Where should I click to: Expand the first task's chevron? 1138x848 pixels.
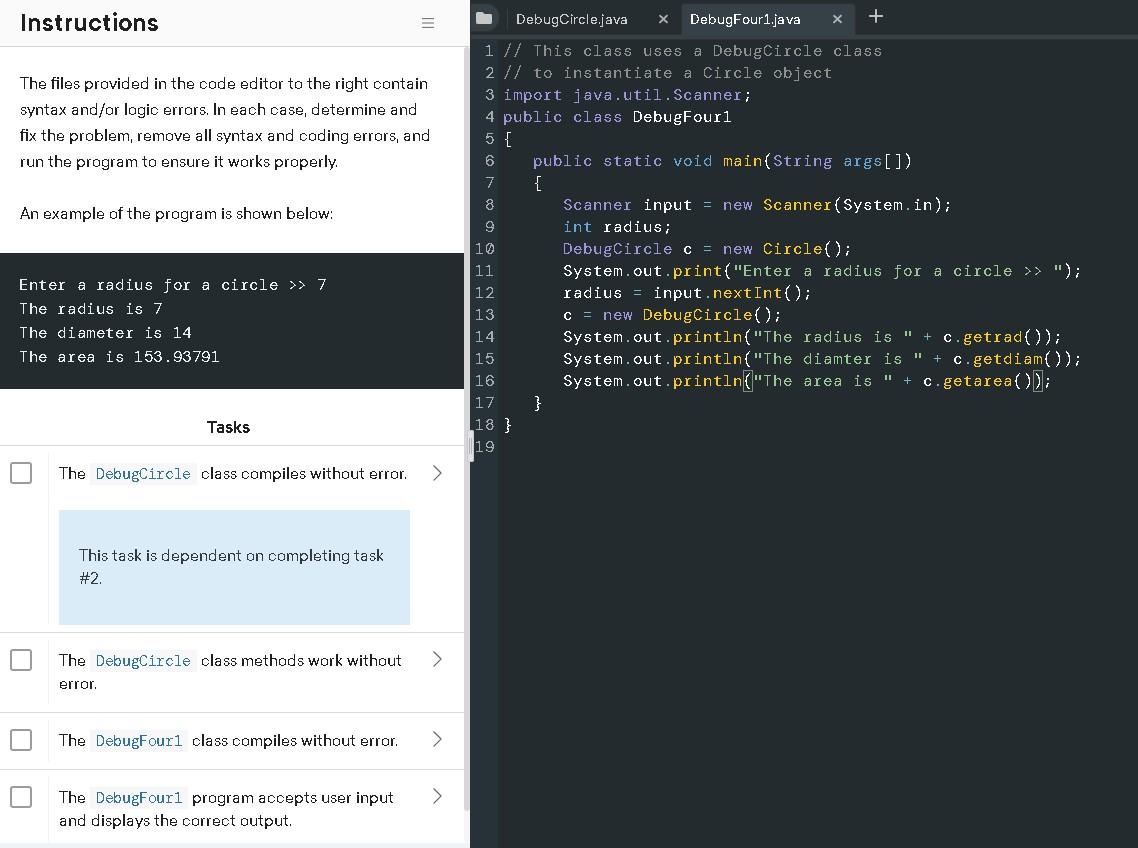pos(437,473)
